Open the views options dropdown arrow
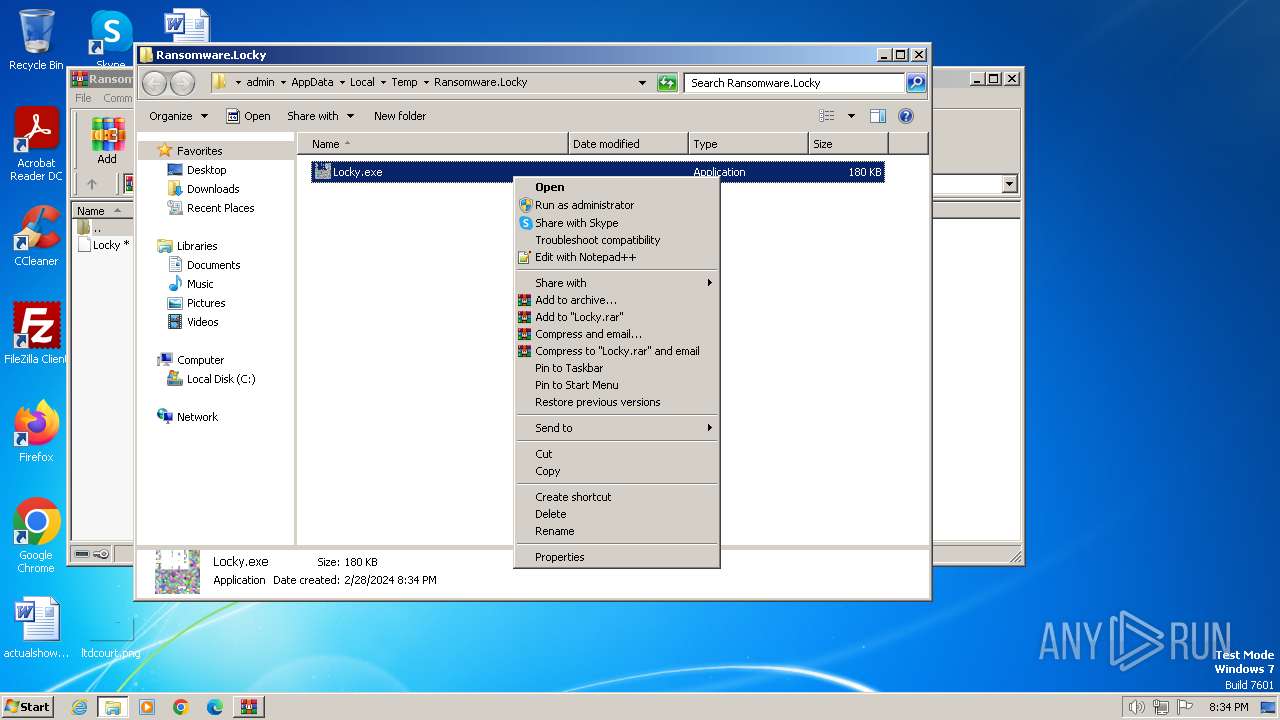Screen dimensions: 1280x720 [851, 116]
